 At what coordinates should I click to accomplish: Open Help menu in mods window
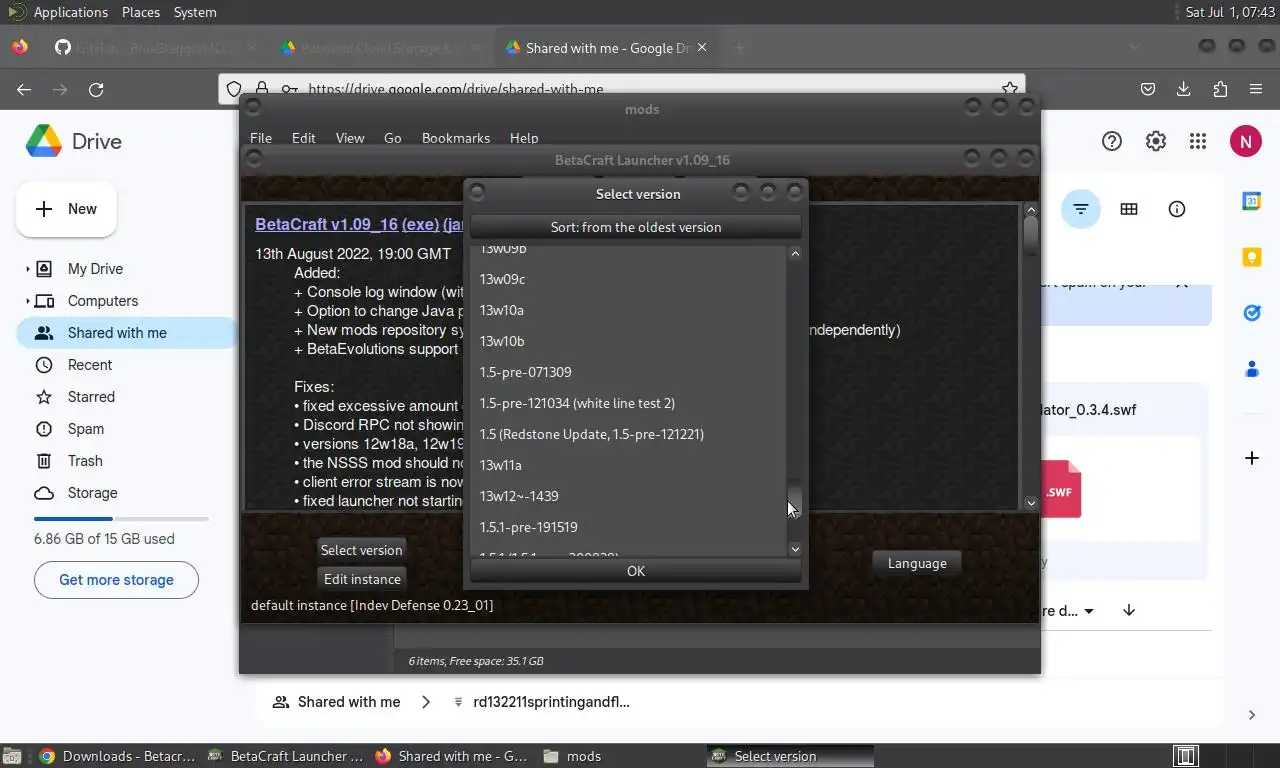coord(523,138)
